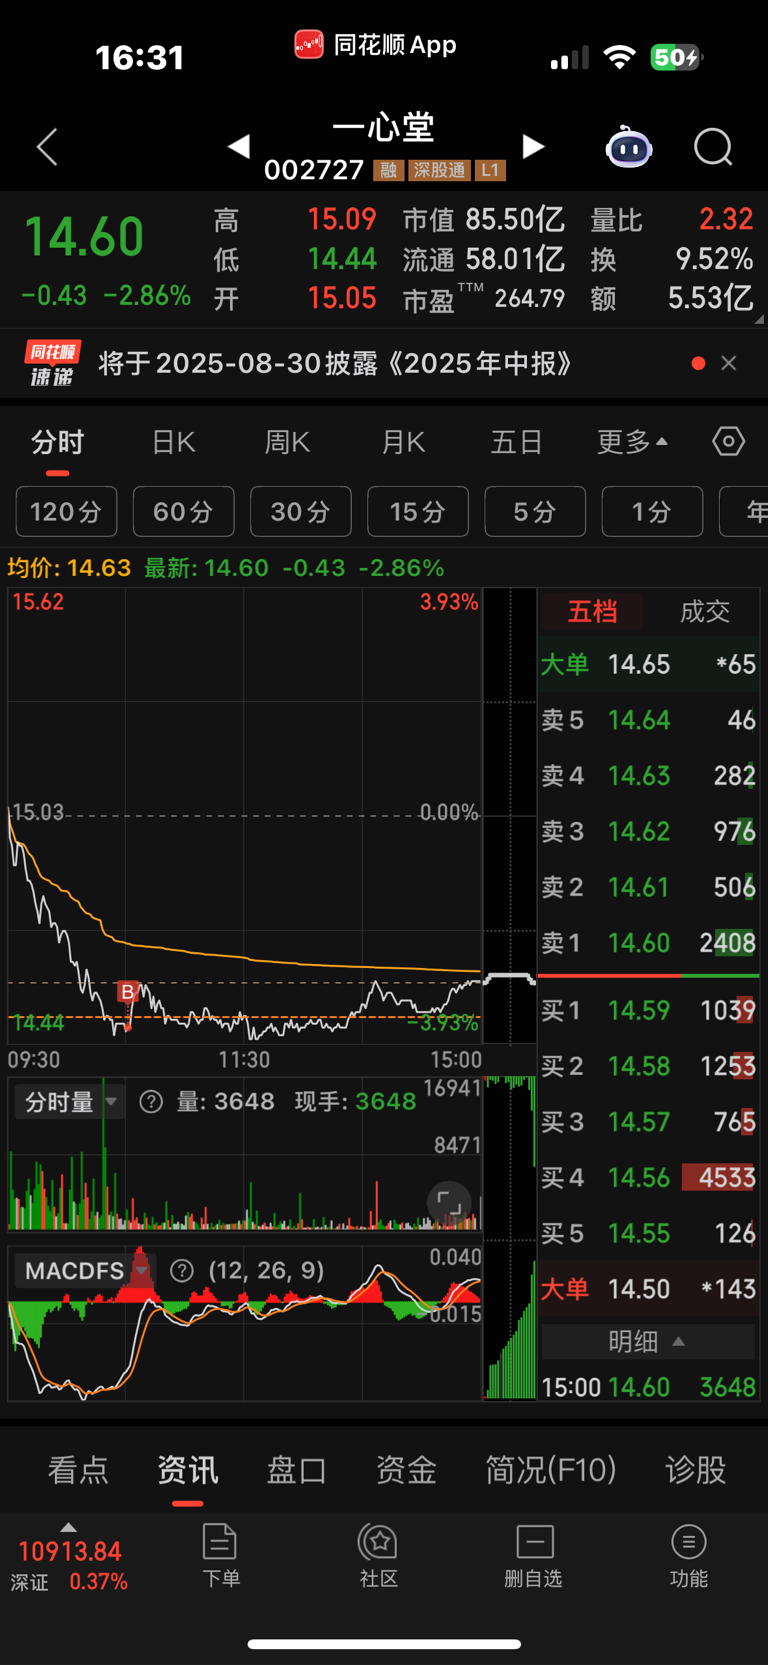Switch to 周K tab
Screen dimensions: 769x1665
tap(287, 442)
